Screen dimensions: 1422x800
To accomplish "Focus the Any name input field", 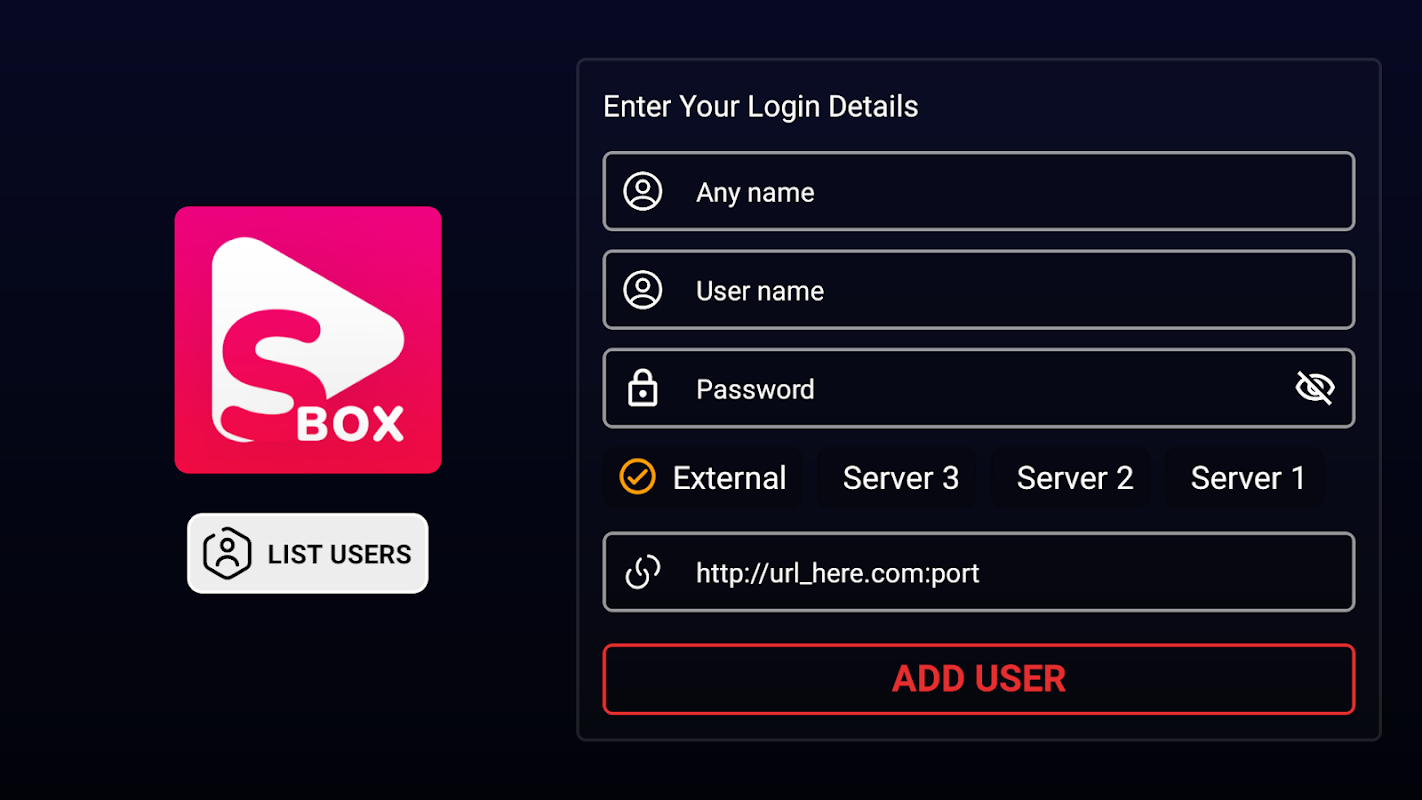I will click(979, 191).
